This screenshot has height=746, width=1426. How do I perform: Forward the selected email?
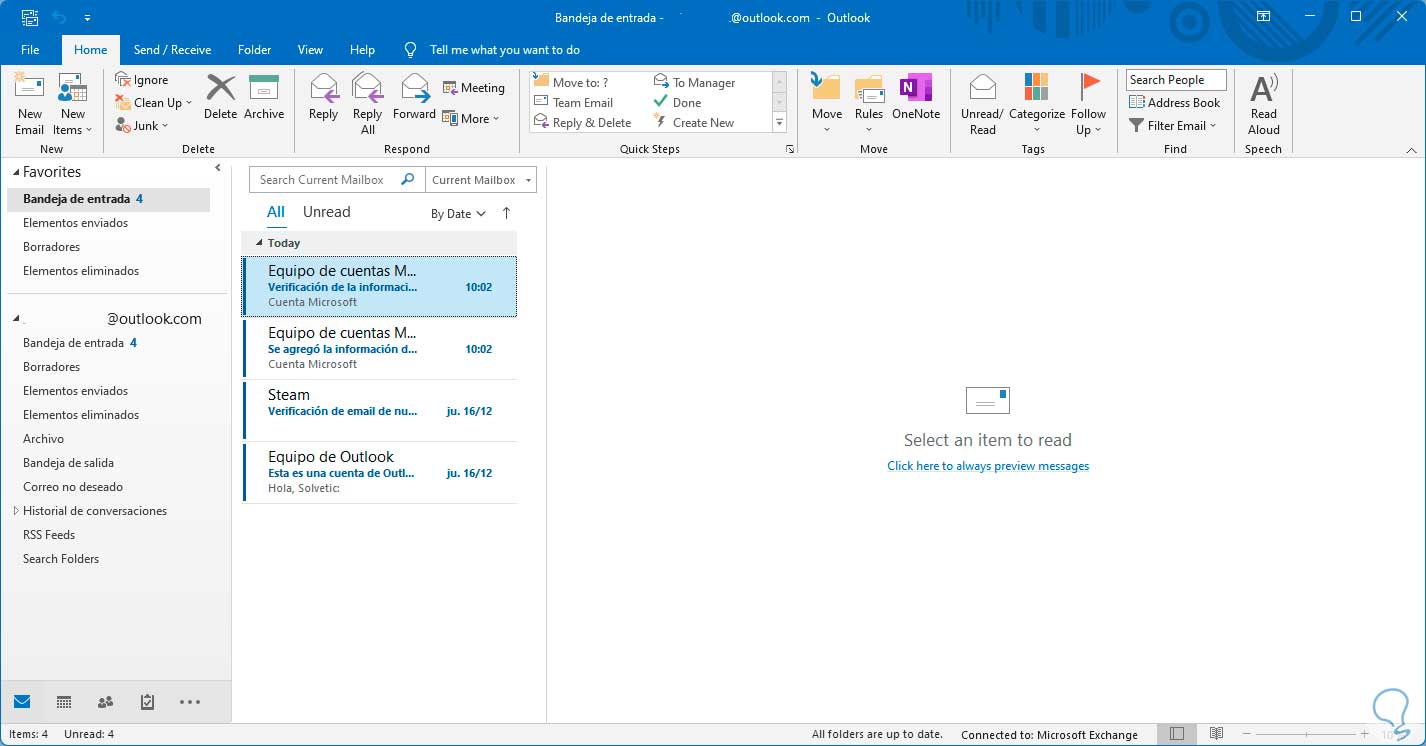coord(414,97)
